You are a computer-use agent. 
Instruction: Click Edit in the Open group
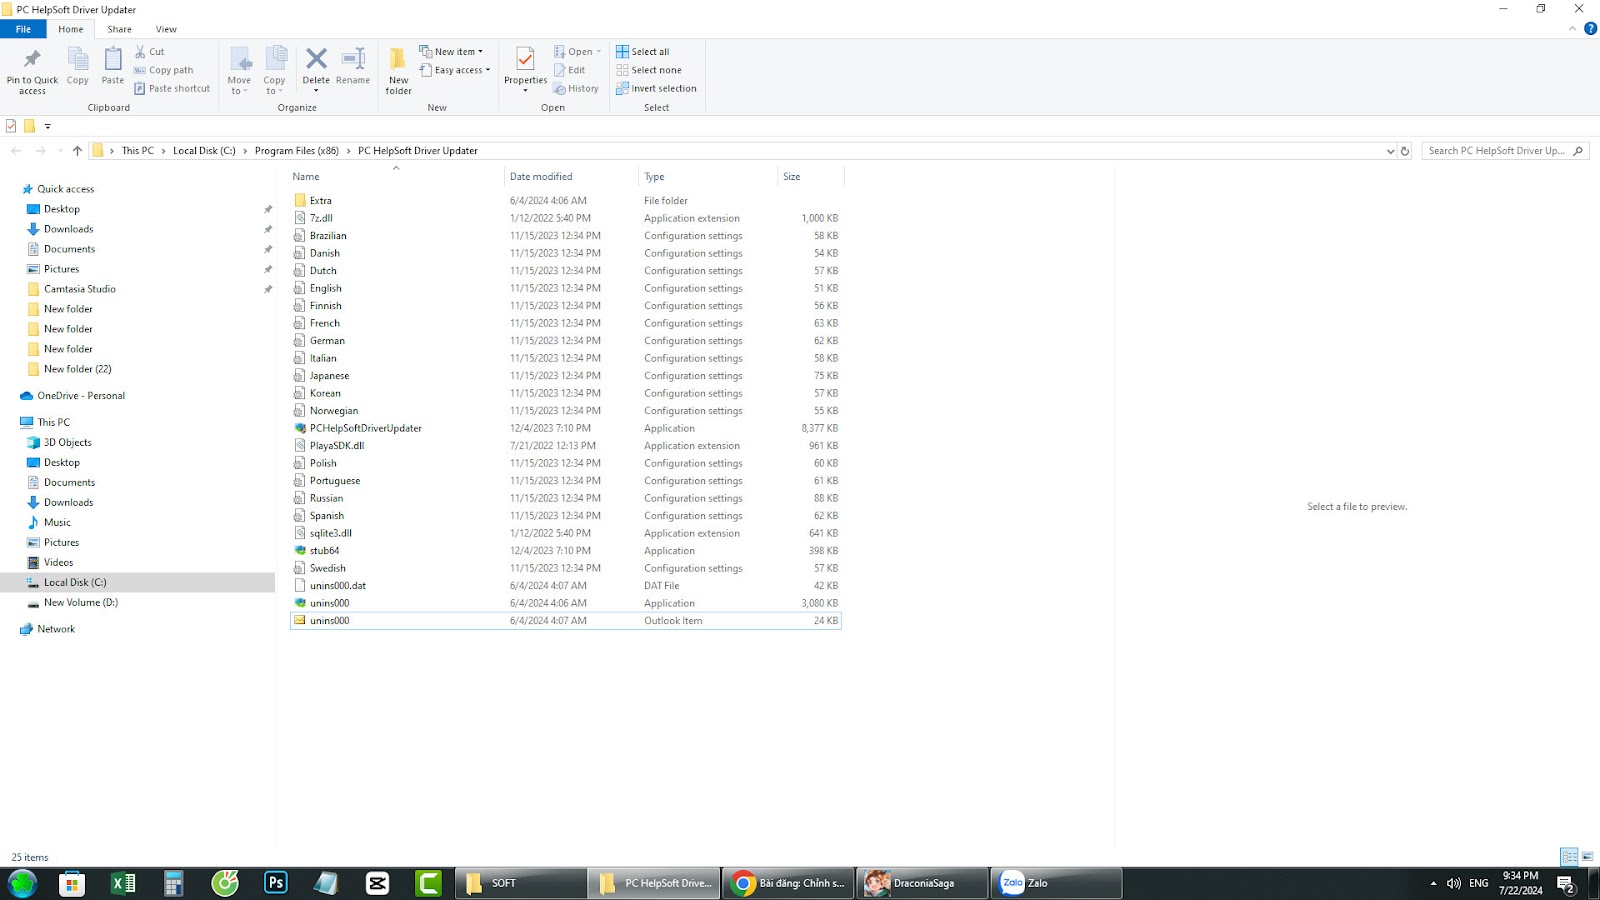coord(570,70)
